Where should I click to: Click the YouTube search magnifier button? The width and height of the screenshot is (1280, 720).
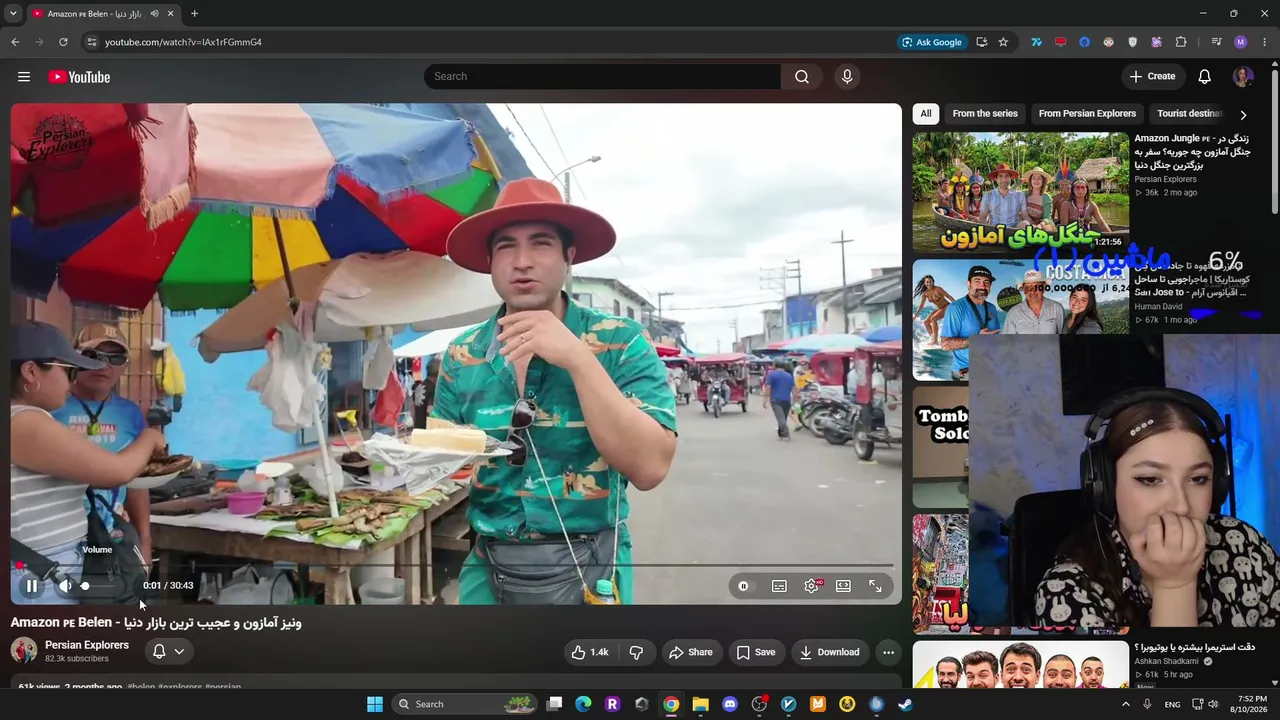[802, 77]
